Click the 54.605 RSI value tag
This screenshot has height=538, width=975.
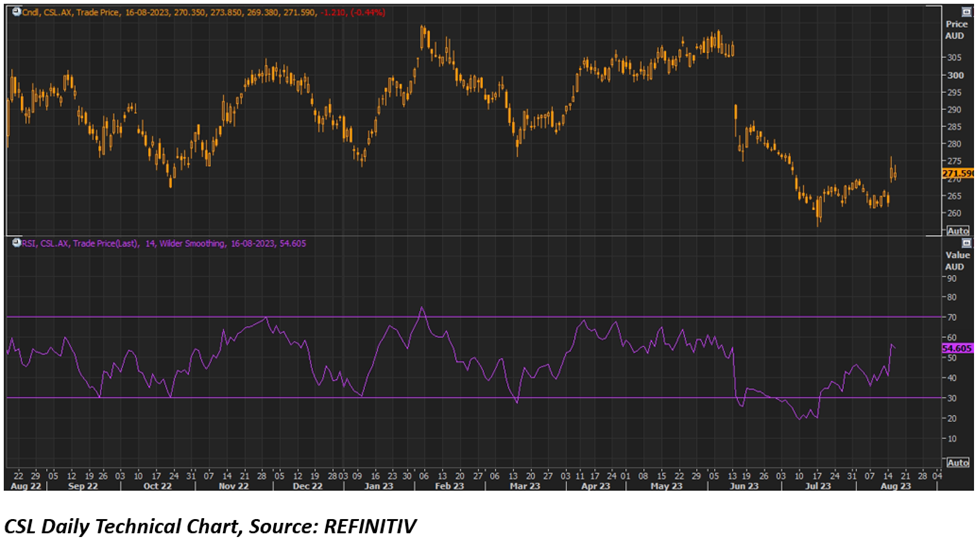[957, 347]
